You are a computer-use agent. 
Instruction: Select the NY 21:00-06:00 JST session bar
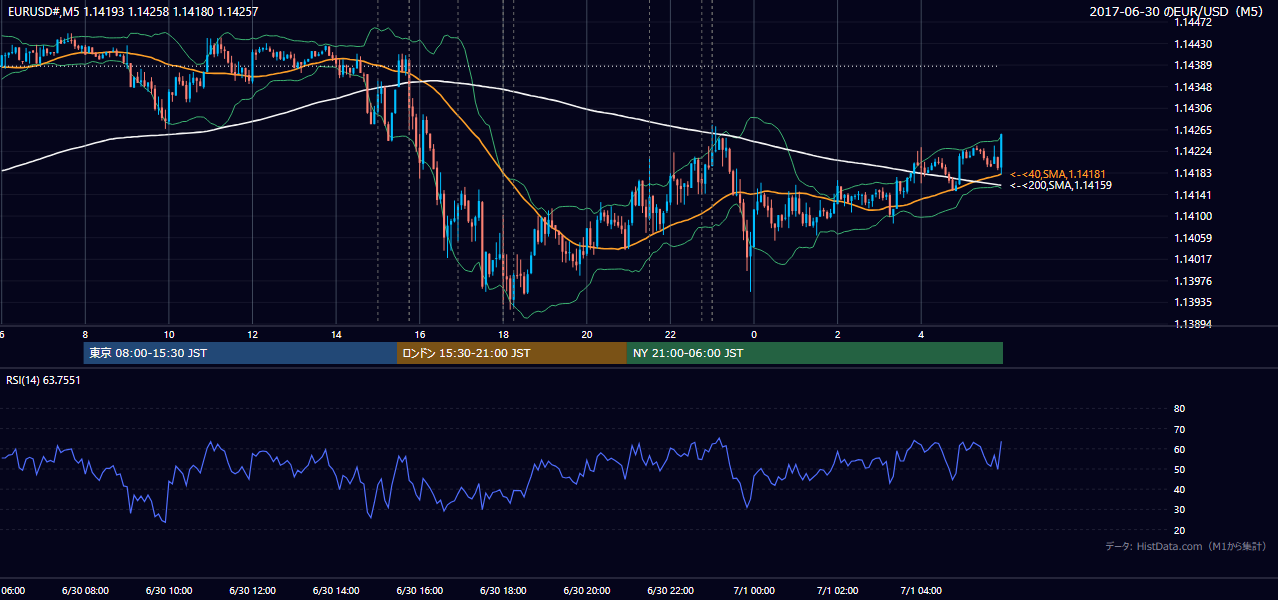815,353
